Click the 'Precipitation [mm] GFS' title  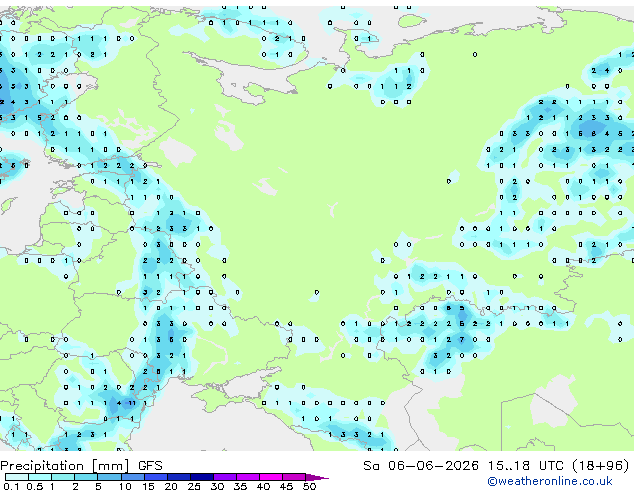pyautogui.click(x=81, y=466)
